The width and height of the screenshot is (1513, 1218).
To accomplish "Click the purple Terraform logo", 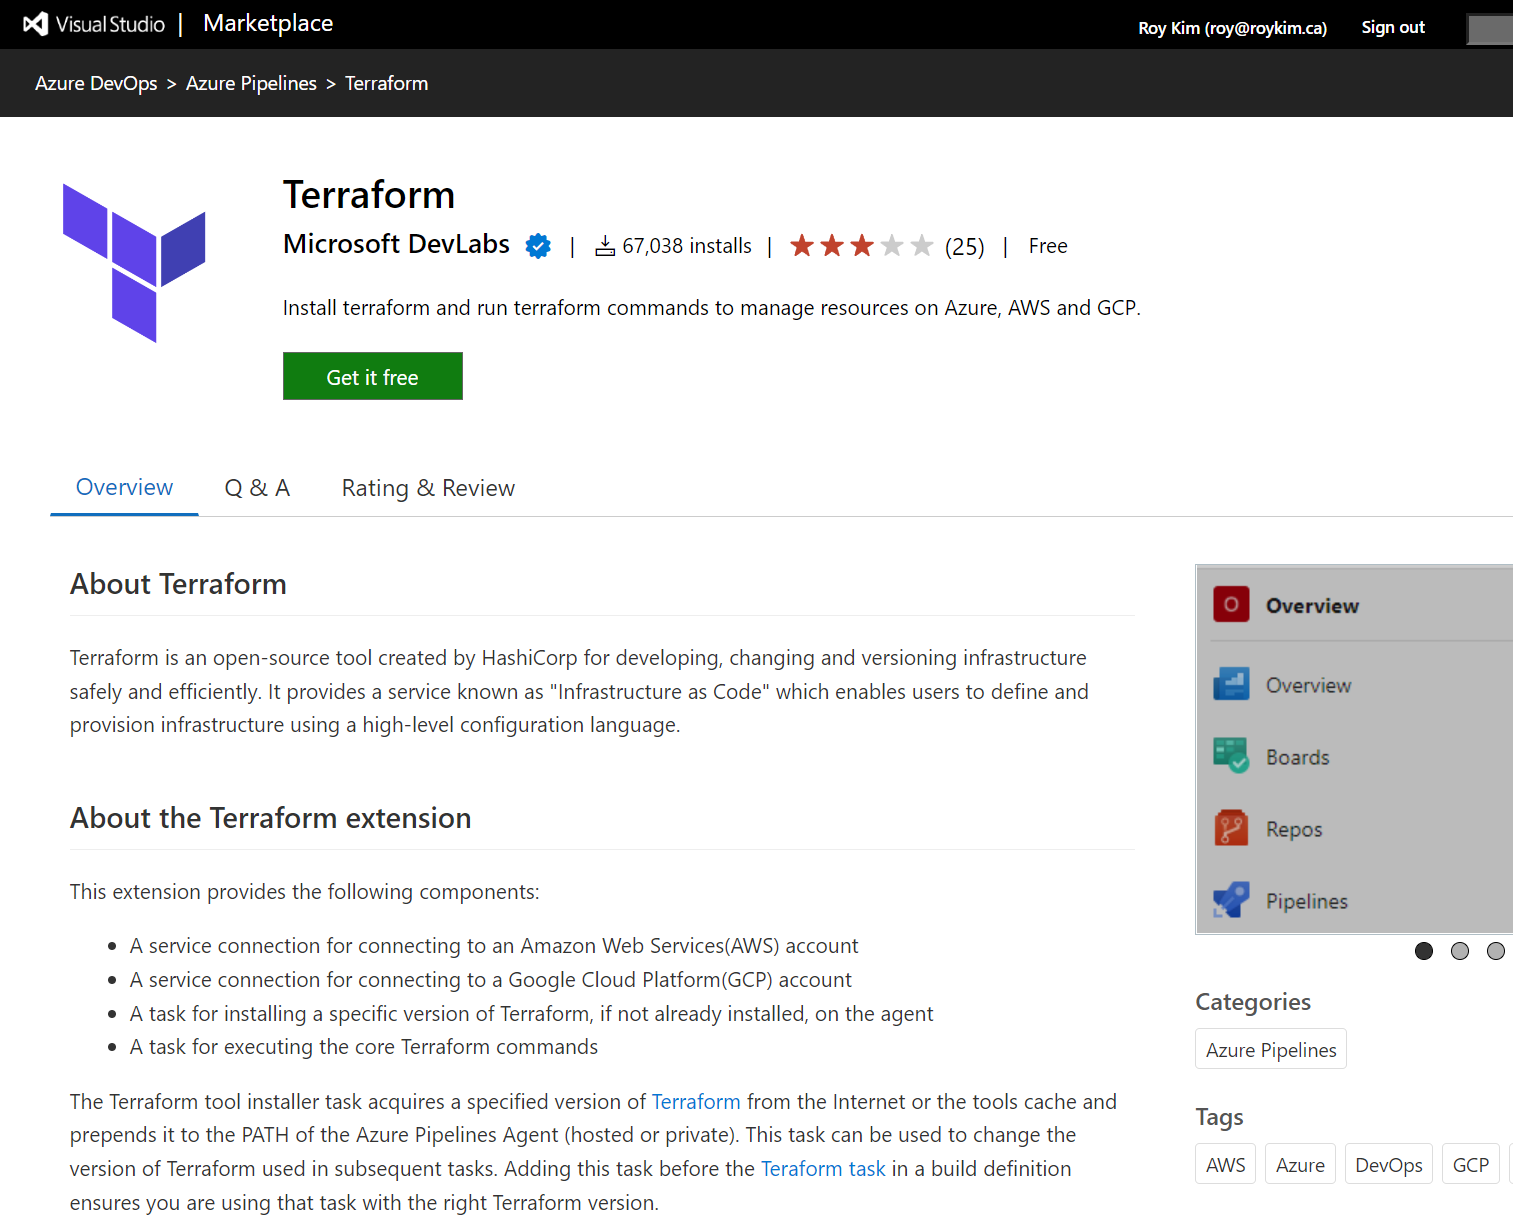I will (134, 262).
